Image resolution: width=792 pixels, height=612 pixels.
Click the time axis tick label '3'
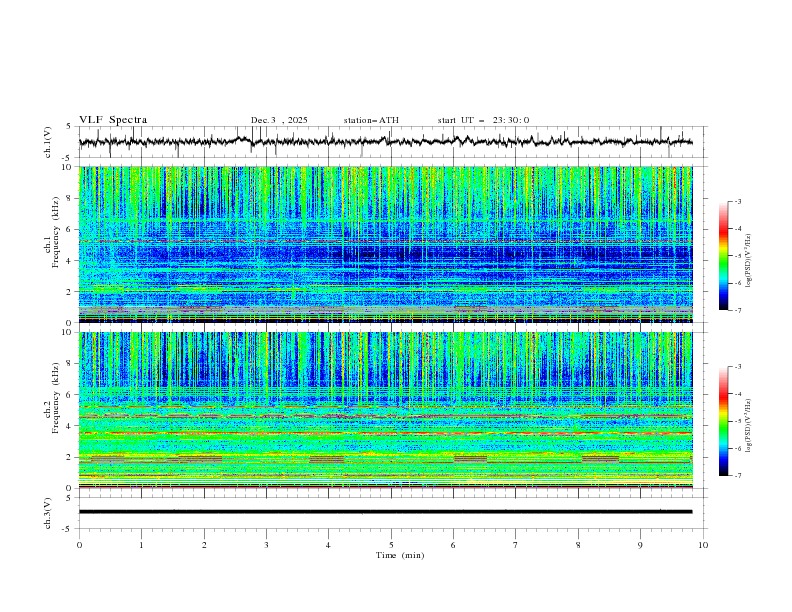pos(266,545)
